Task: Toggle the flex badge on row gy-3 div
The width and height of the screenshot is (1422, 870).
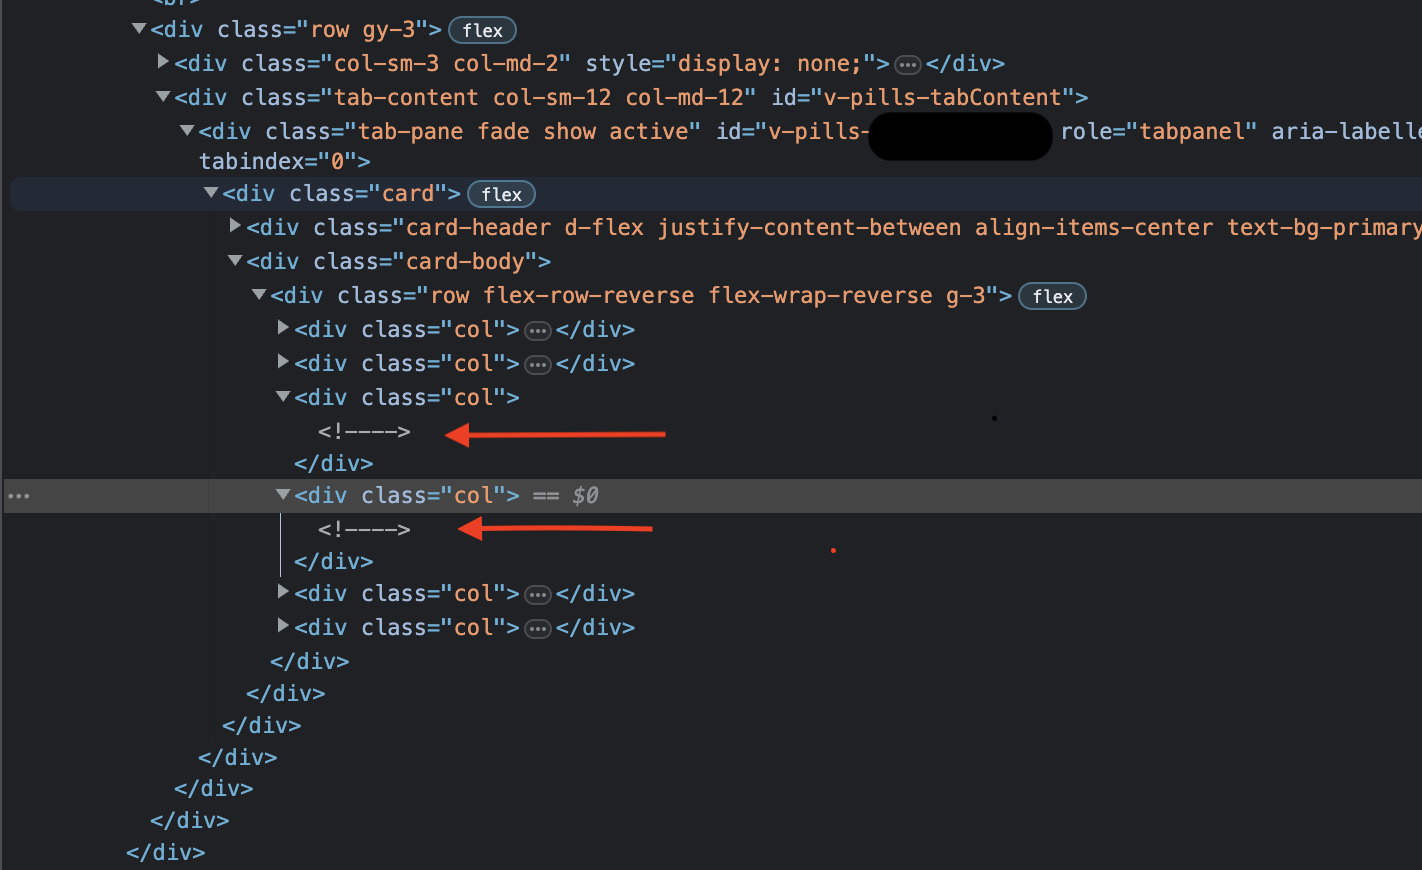Action: pyautogui.click(x=482, y=31)
